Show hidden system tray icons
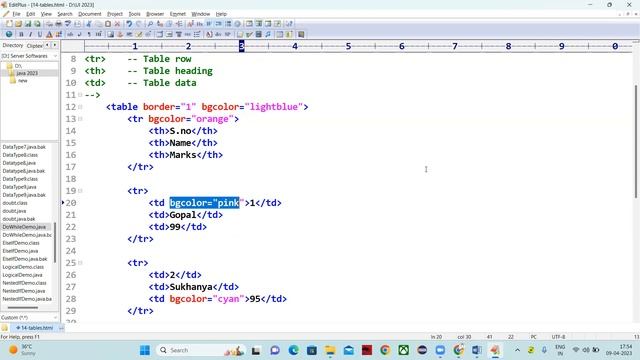This screenshot has height=360, width=640. (517, 350)
